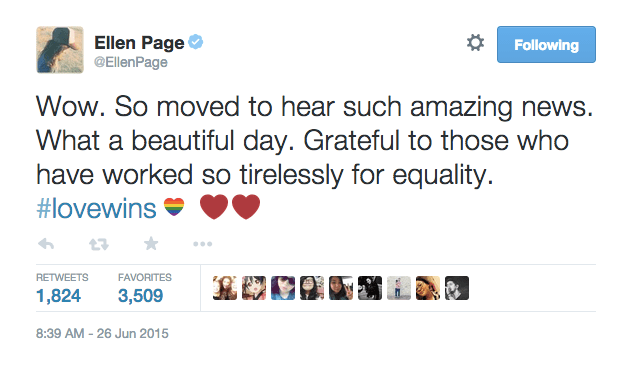Image resolution: width=633 pixels, height=372 pixels.
Task: Open the gear settings dropdown
Action: click(x=476, y=43)
